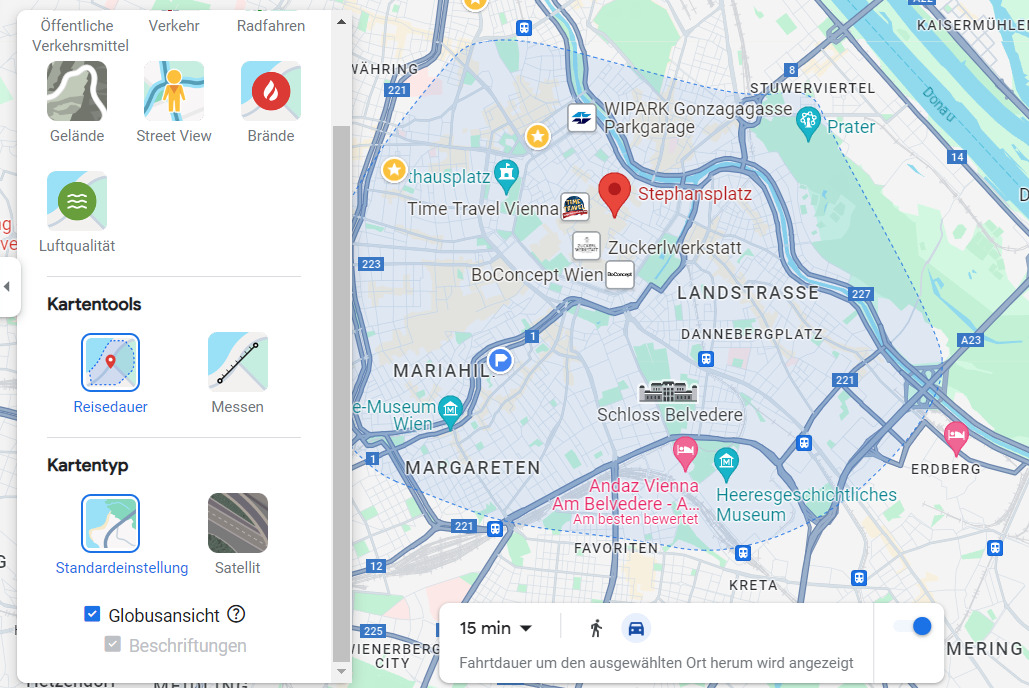Switch travel mode to walking
Viewport: 1029px width, 688px height.
click(x=596, y=628)
